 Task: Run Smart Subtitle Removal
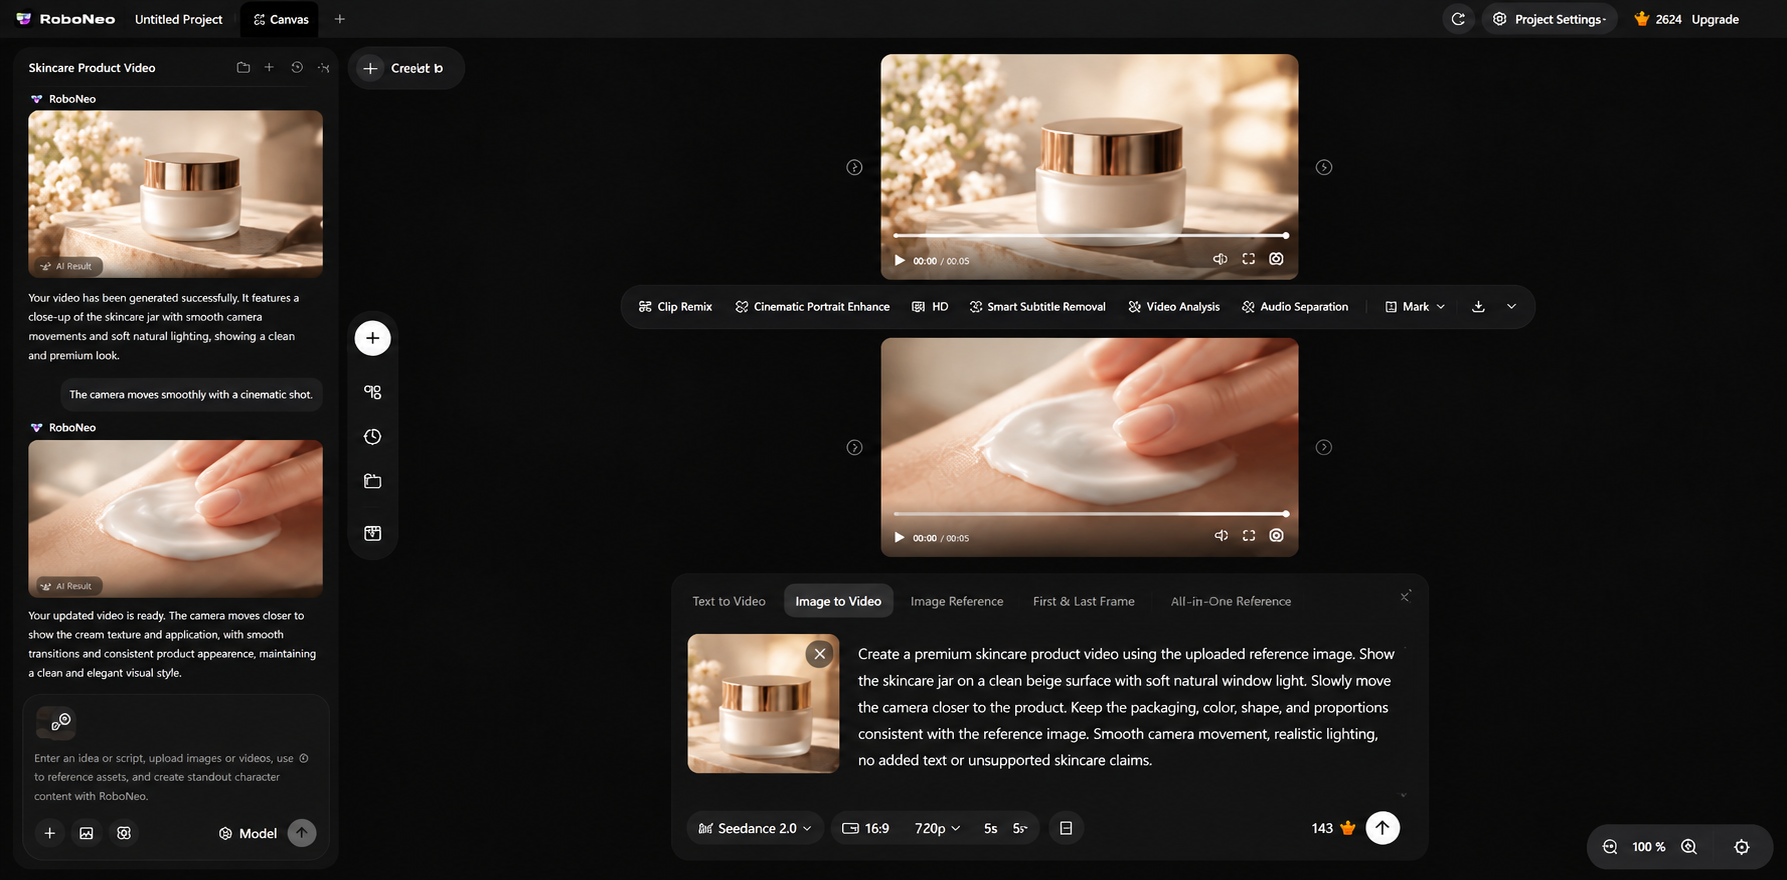pos(1037,307)
